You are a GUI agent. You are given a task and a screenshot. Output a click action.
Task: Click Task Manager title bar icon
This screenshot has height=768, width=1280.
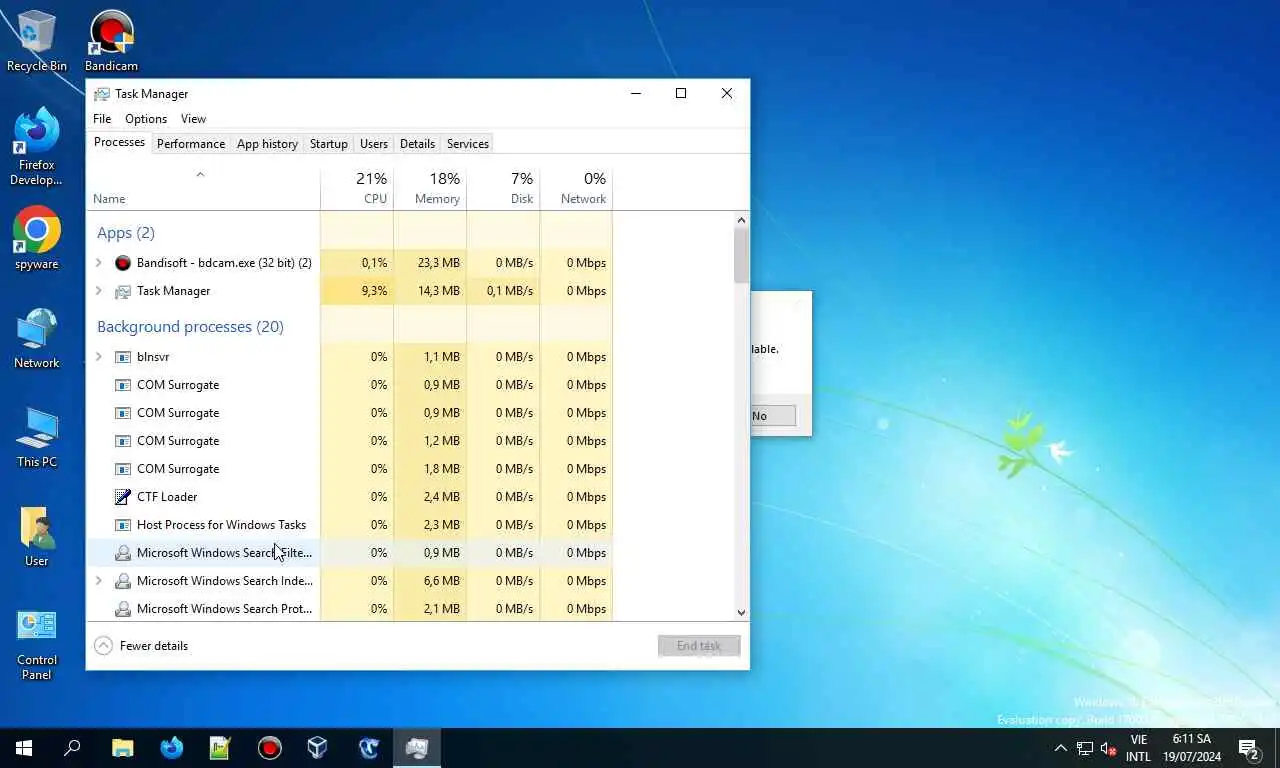pyautogui.click(x=101, y=94)
